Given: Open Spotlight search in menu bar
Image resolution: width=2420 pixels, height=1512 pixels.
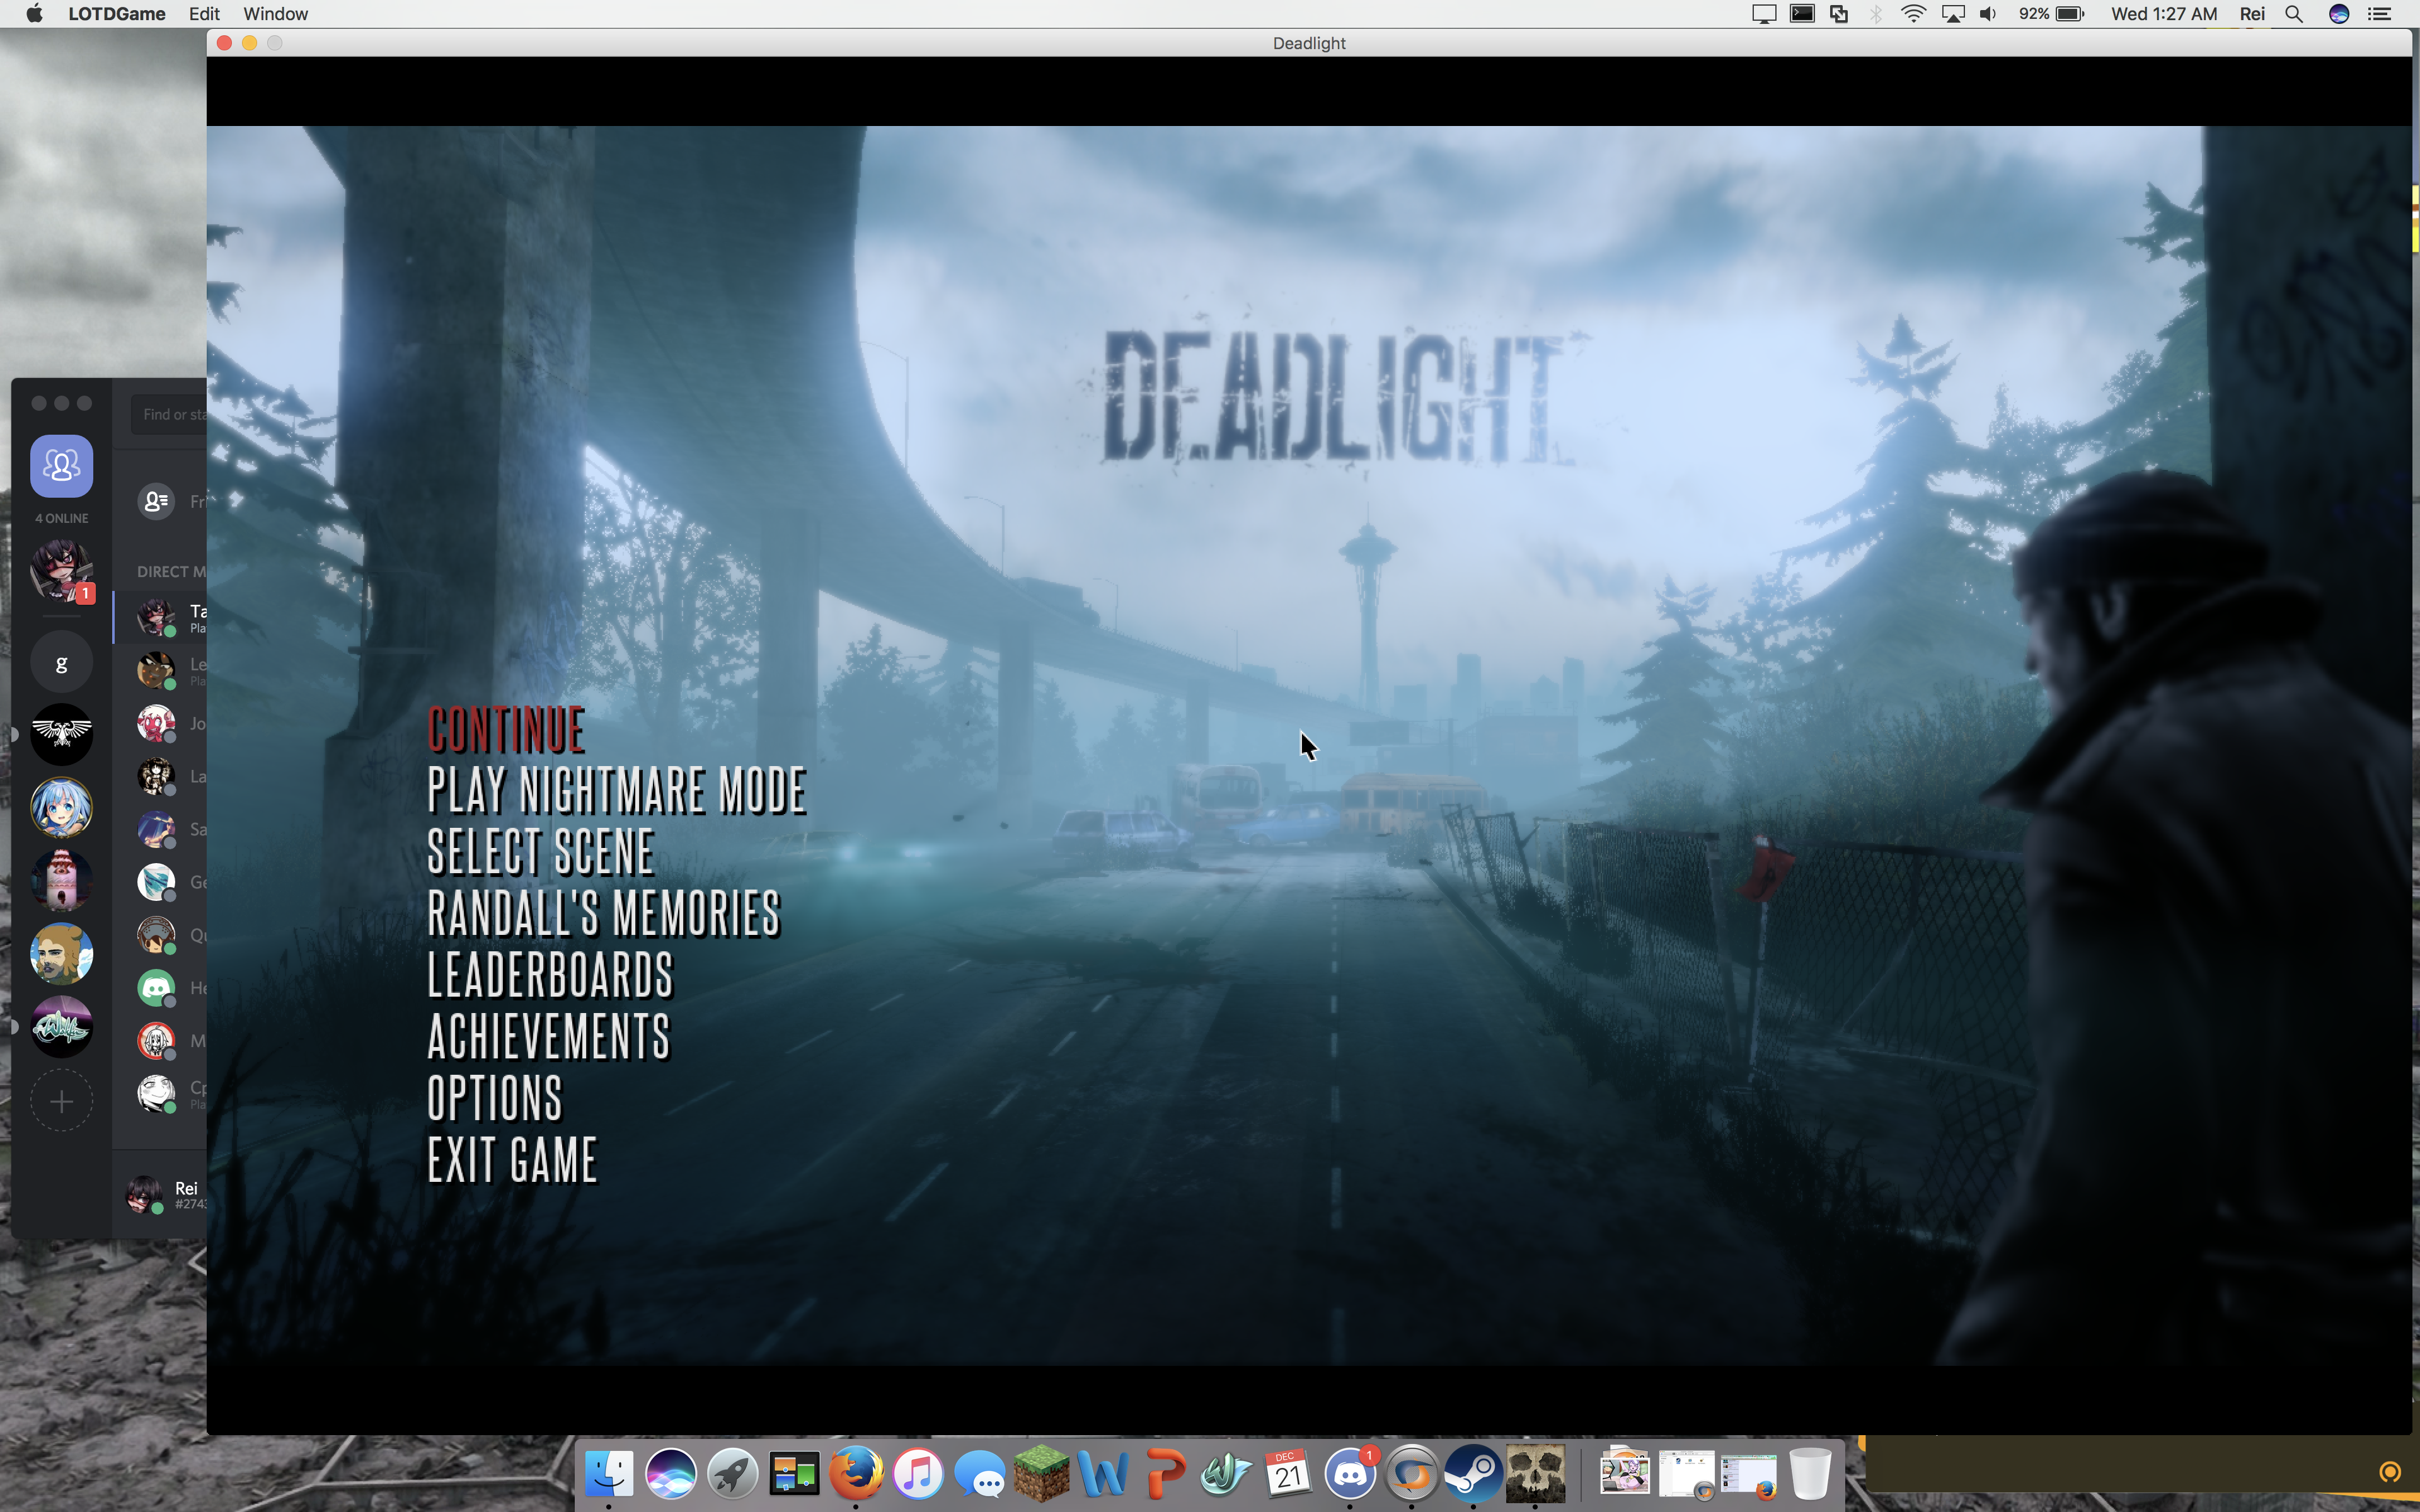Looking at the screenshot, I should click(2294, 14).
